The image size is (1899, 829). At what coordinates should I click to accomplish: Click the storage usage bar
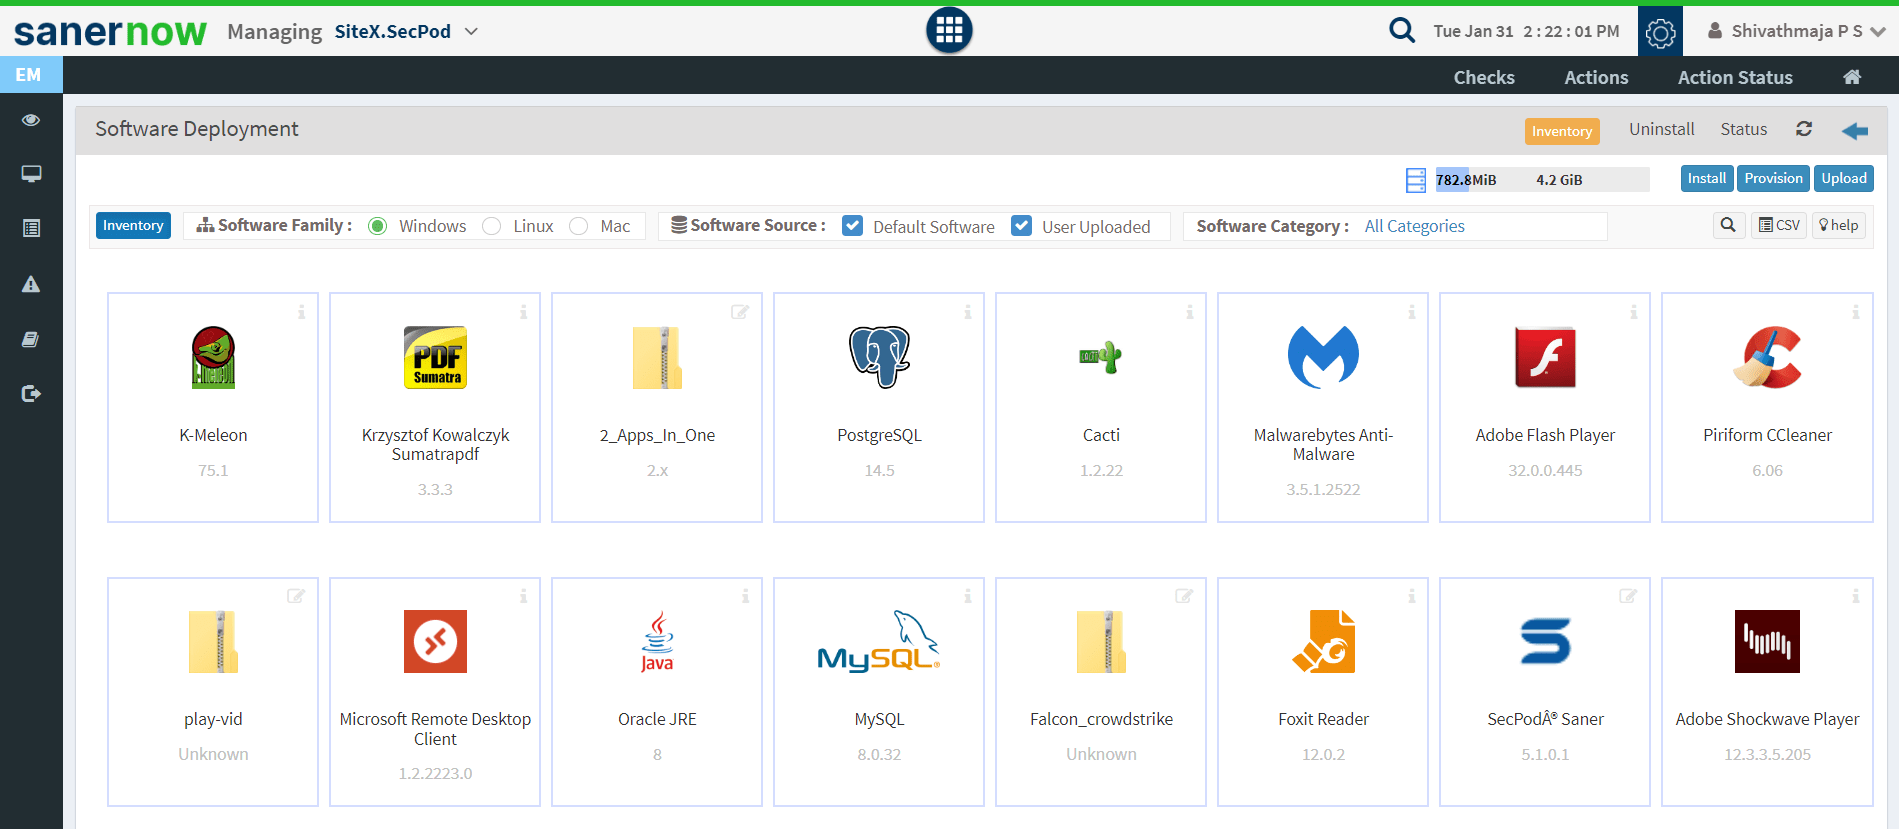tap(1541, 180)
